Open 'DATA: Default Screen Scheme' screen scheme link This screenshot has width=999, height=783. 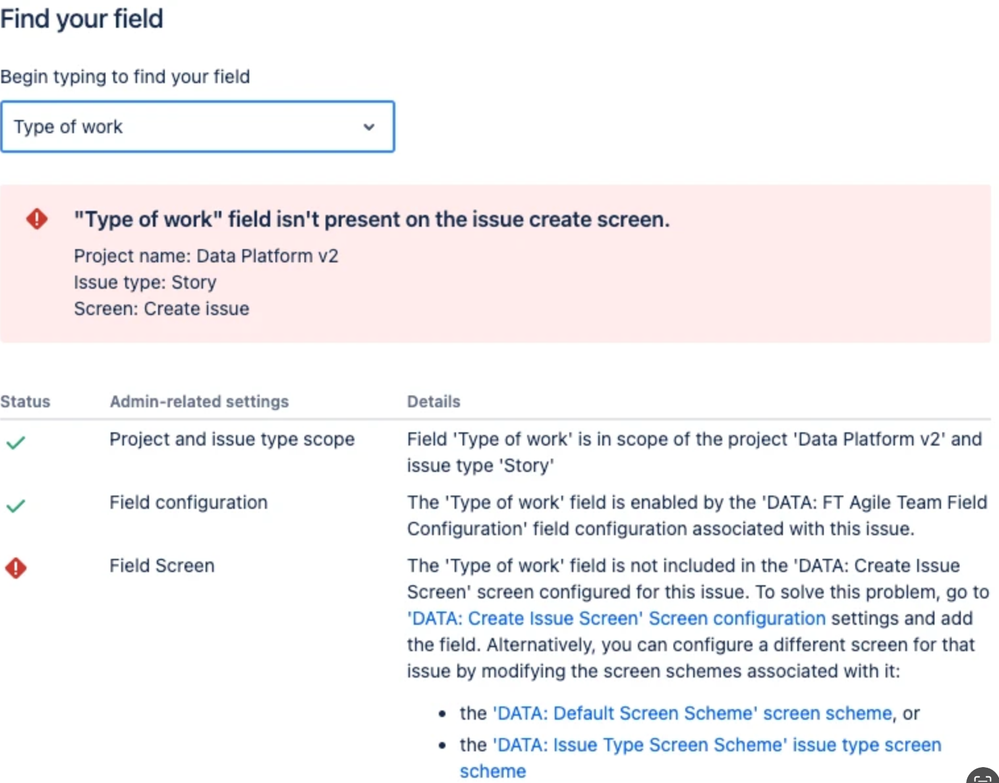[x=692, y=713]
